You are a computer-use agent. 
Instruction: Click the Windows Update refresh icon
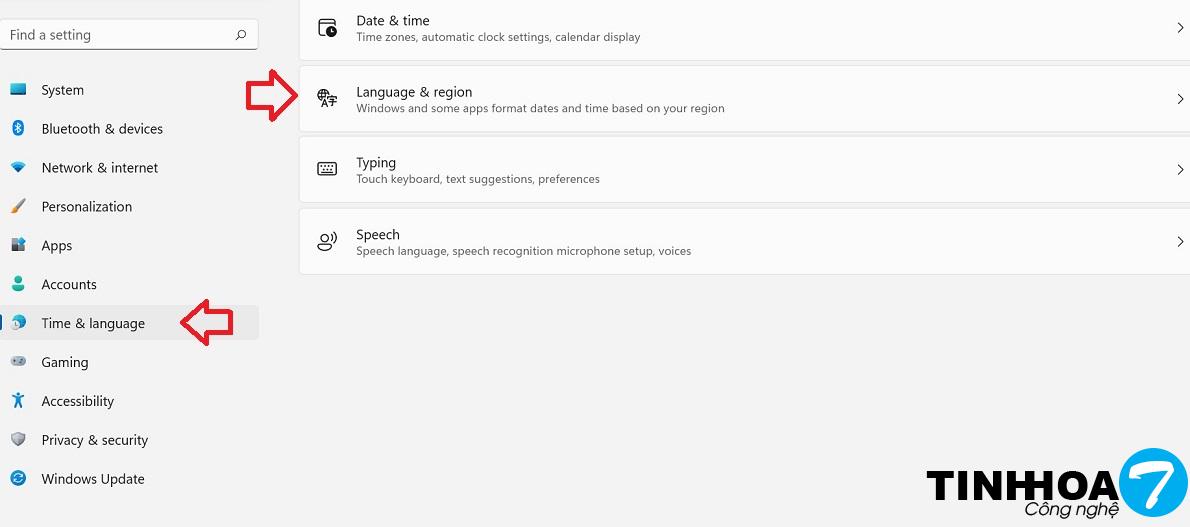coord(18,479)
